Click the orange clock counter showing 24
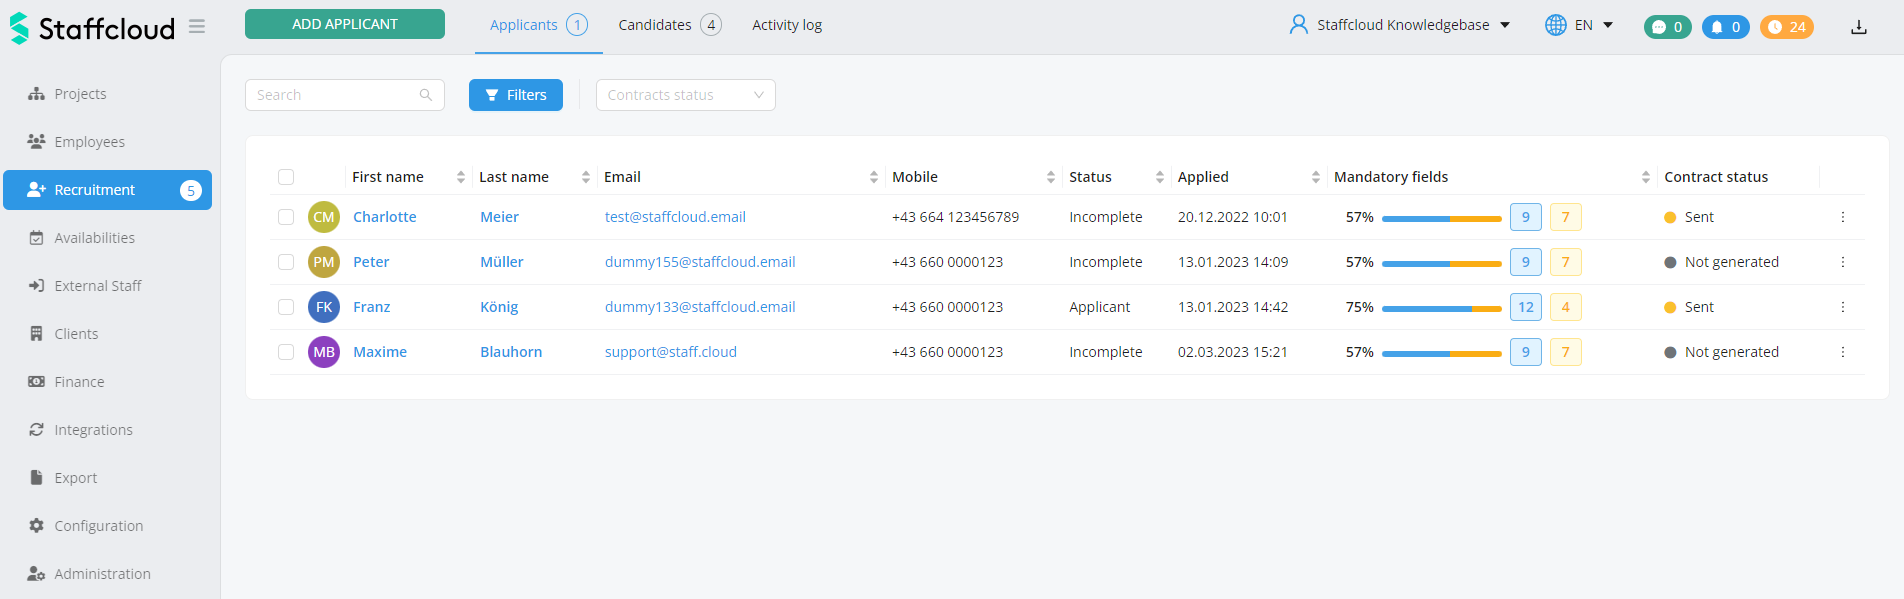The height and width of the screenshot is (599, 1904). (x=1786, y=27)
